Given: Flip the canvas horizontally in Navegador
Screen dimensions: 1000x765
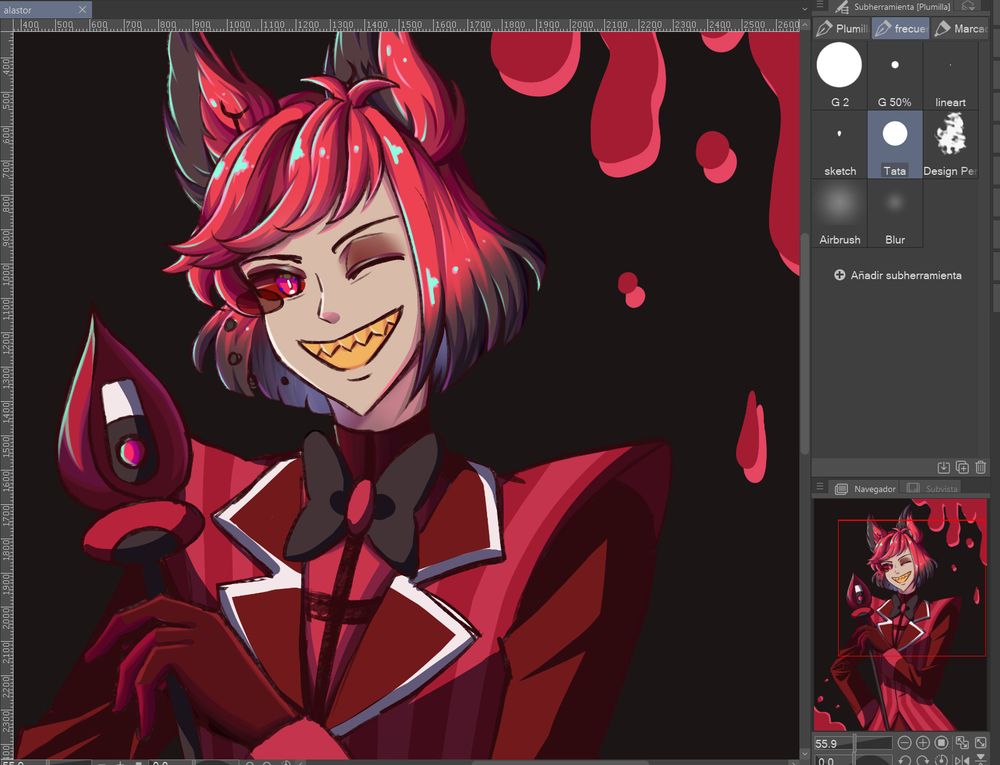Looking at the screenshot, I should [962, 760].
